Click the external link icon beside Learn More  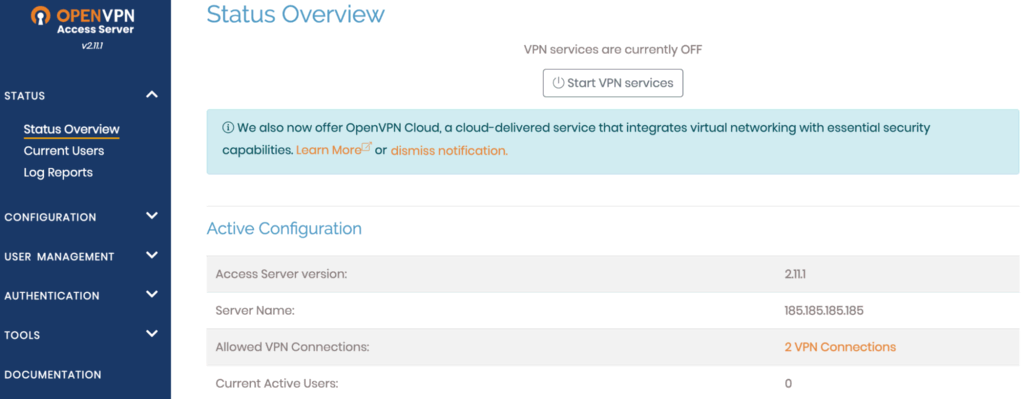366,148
